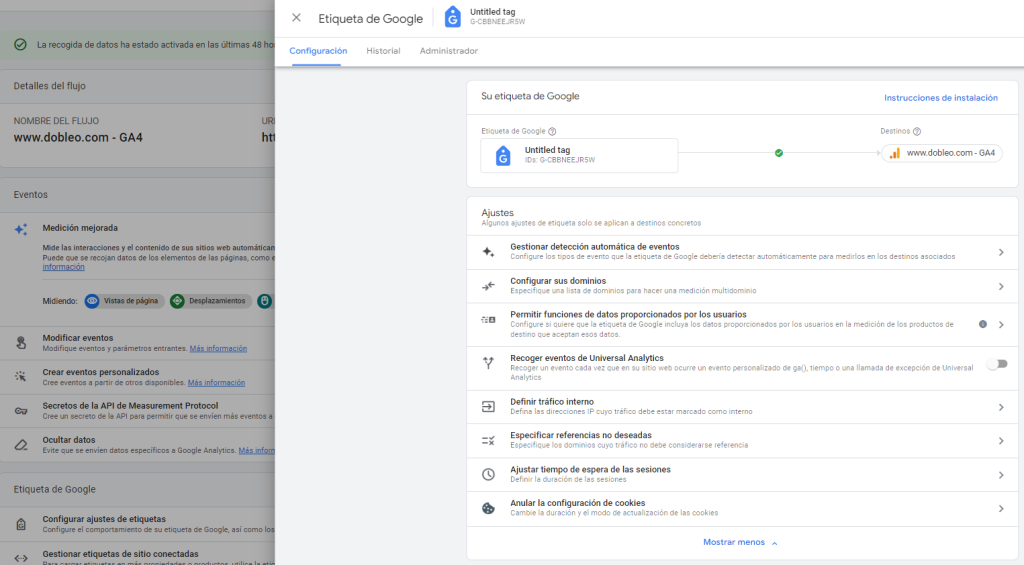Open Instrucciones de instalación link
Image resolution: width=1024 pixels, height=565 pixels.
pos(940,98)
